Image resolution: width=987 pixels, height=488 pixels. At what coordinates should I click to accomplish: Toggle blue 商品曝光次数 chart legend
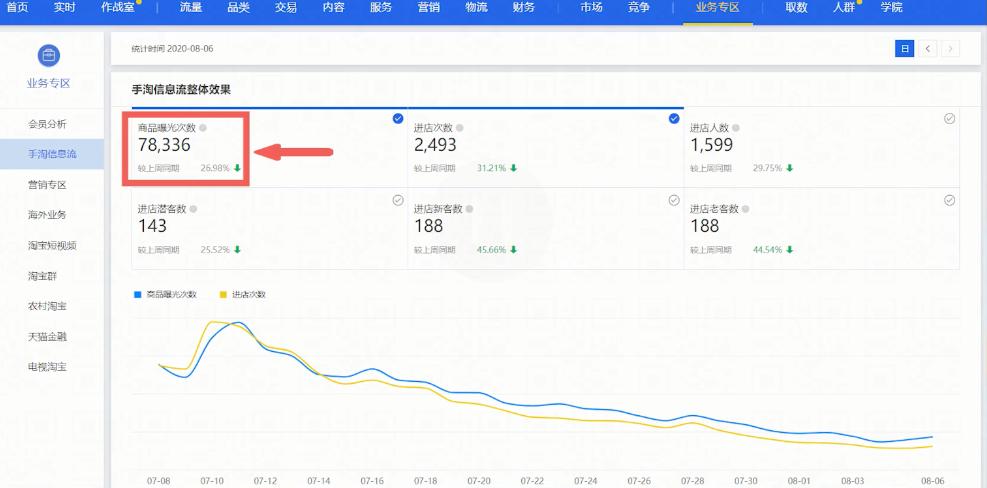[x=166, y=294]
